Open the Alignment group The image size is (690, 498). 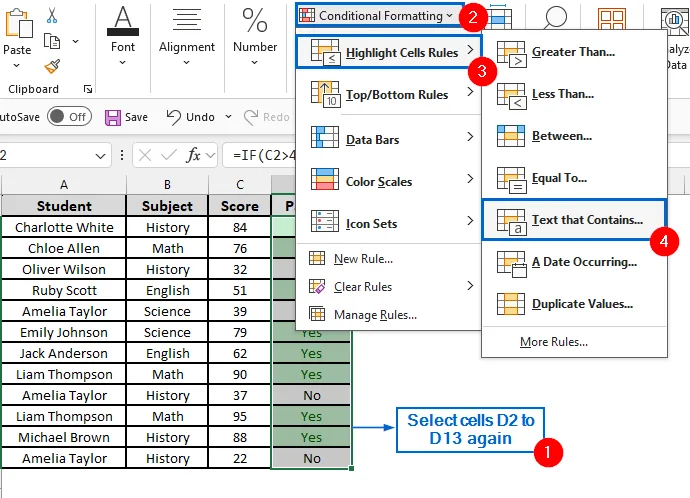coord(187,36)
